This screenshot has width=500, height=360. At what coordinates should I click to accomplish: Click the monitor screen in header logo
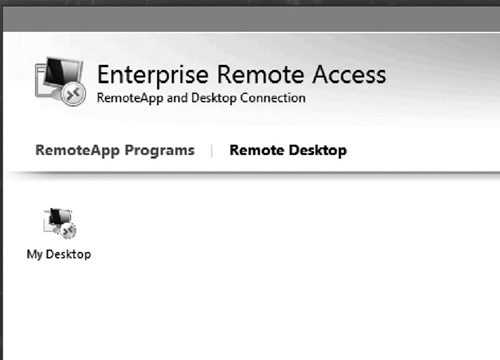click(x=62, y=72)
